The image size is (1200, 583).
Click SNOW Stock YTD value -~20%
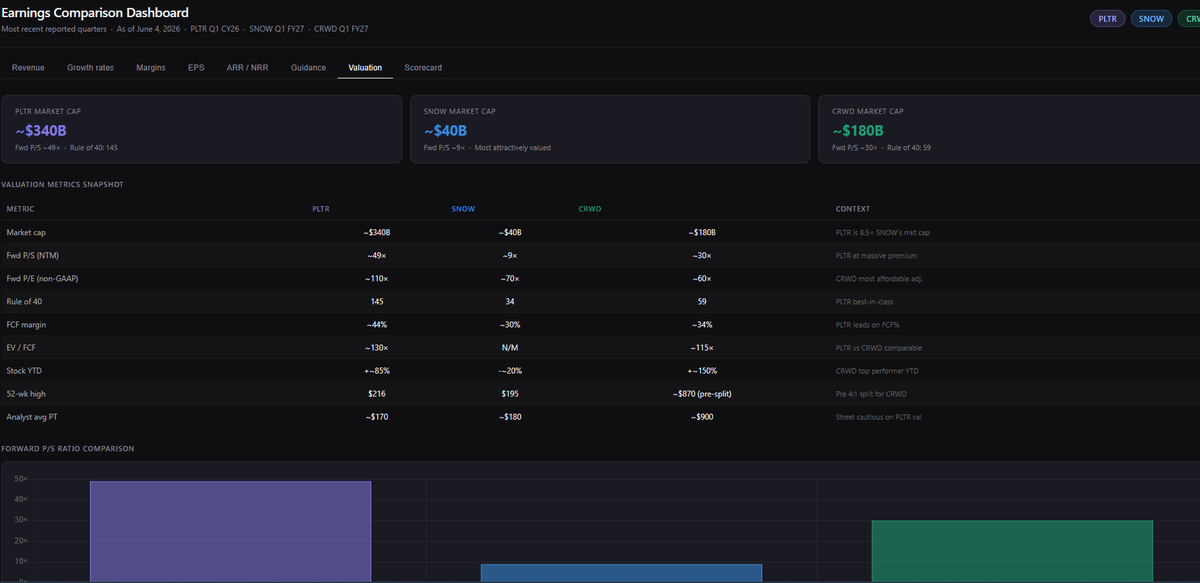pyautogui.click(x=510, y=370)
